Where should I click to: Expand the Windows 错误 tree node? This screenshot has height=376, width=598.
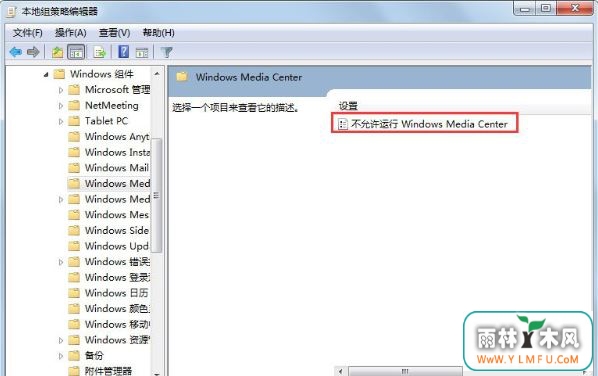61,262
